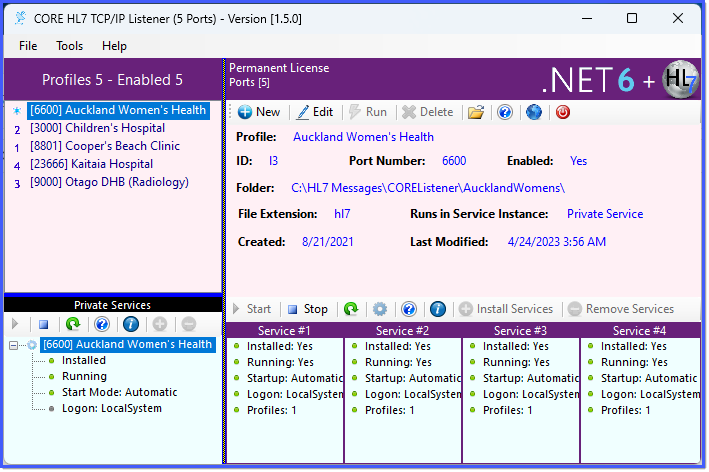Click the Service #1 header
This screenshot has width=709, height=472.
284,330
